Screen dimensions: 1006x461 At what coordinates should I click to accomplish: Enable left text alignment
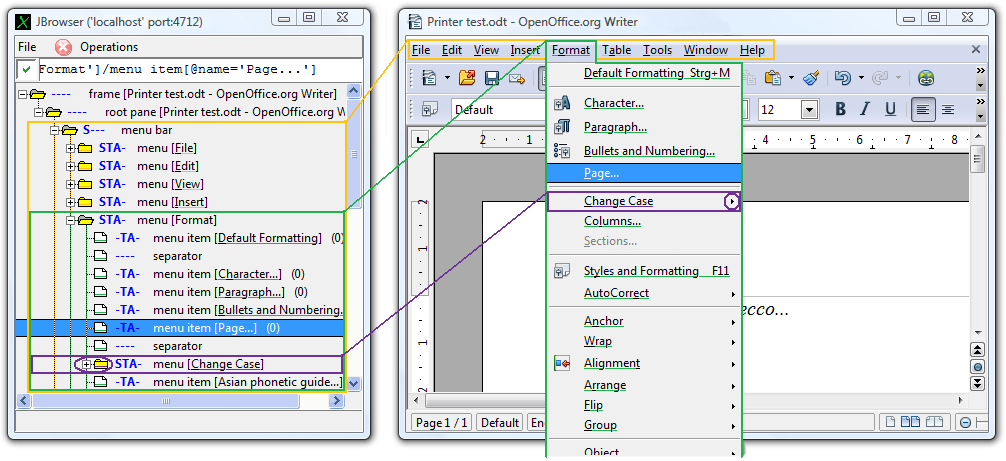(922, 109)
